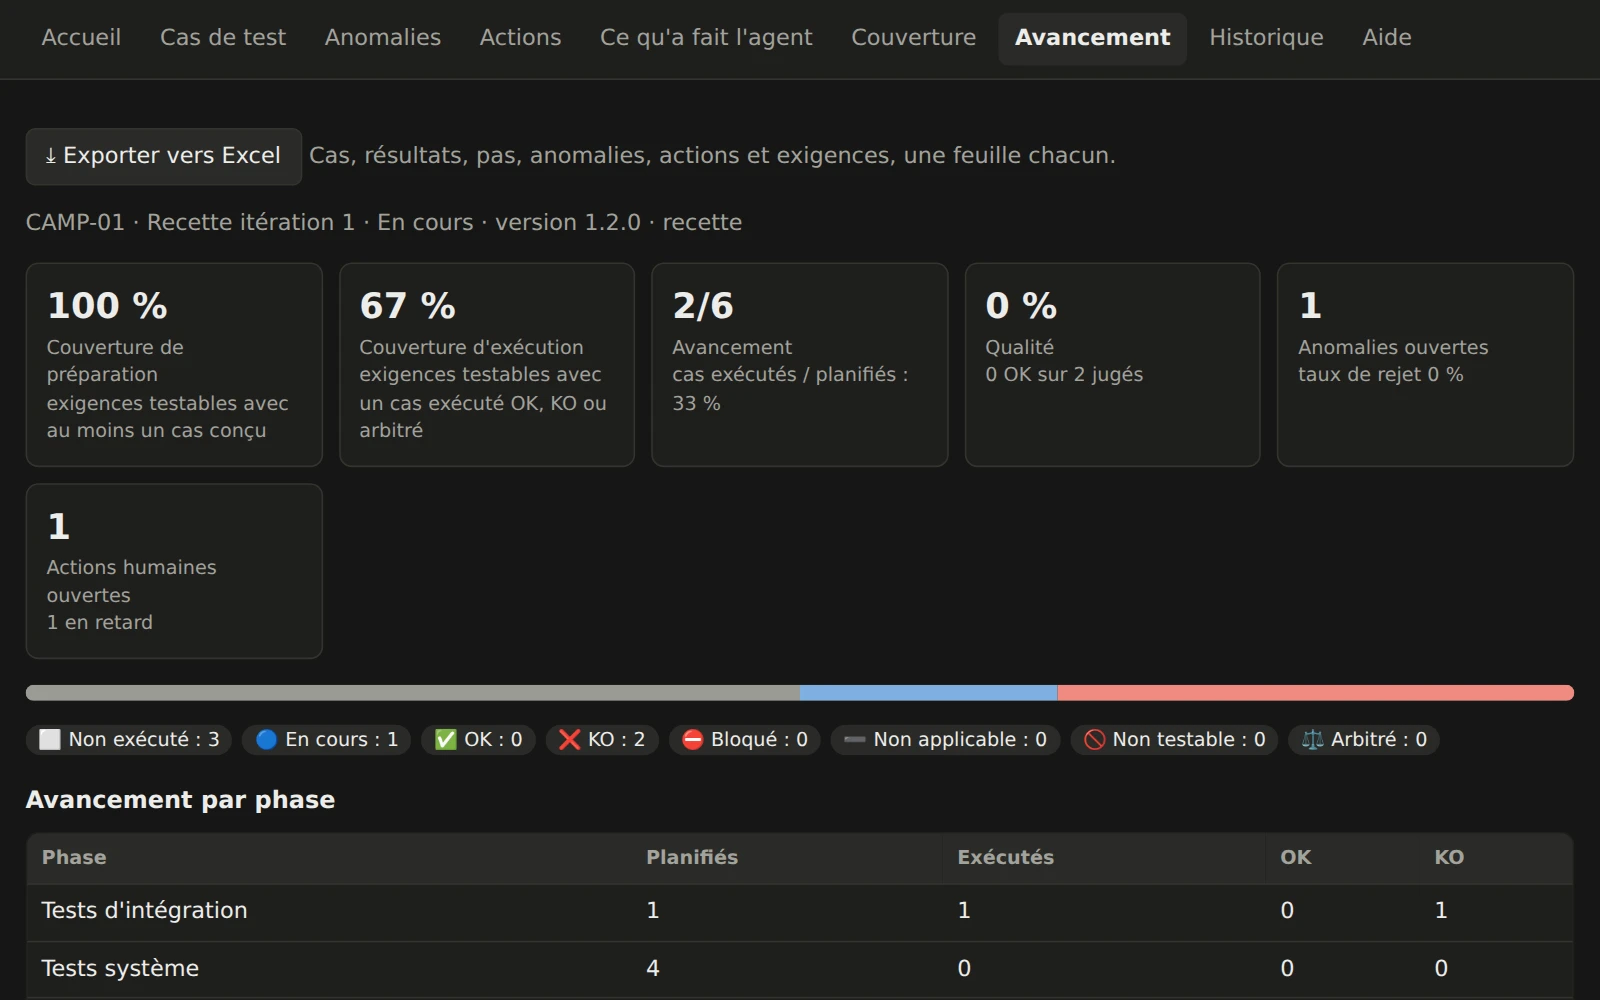The height and width of the screenshot is (1000, 1600).
Task: Click the KO red cross chip
Action: [x=601, y=740]
